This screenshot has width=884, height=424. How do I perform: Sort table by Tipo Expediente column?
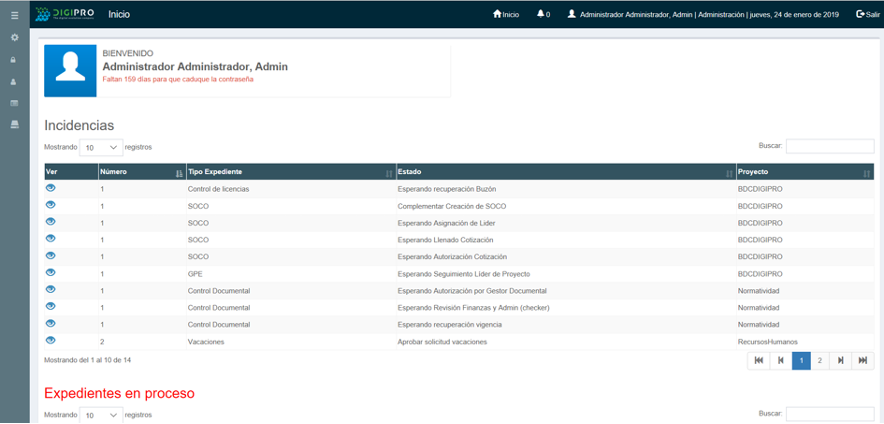290,172
